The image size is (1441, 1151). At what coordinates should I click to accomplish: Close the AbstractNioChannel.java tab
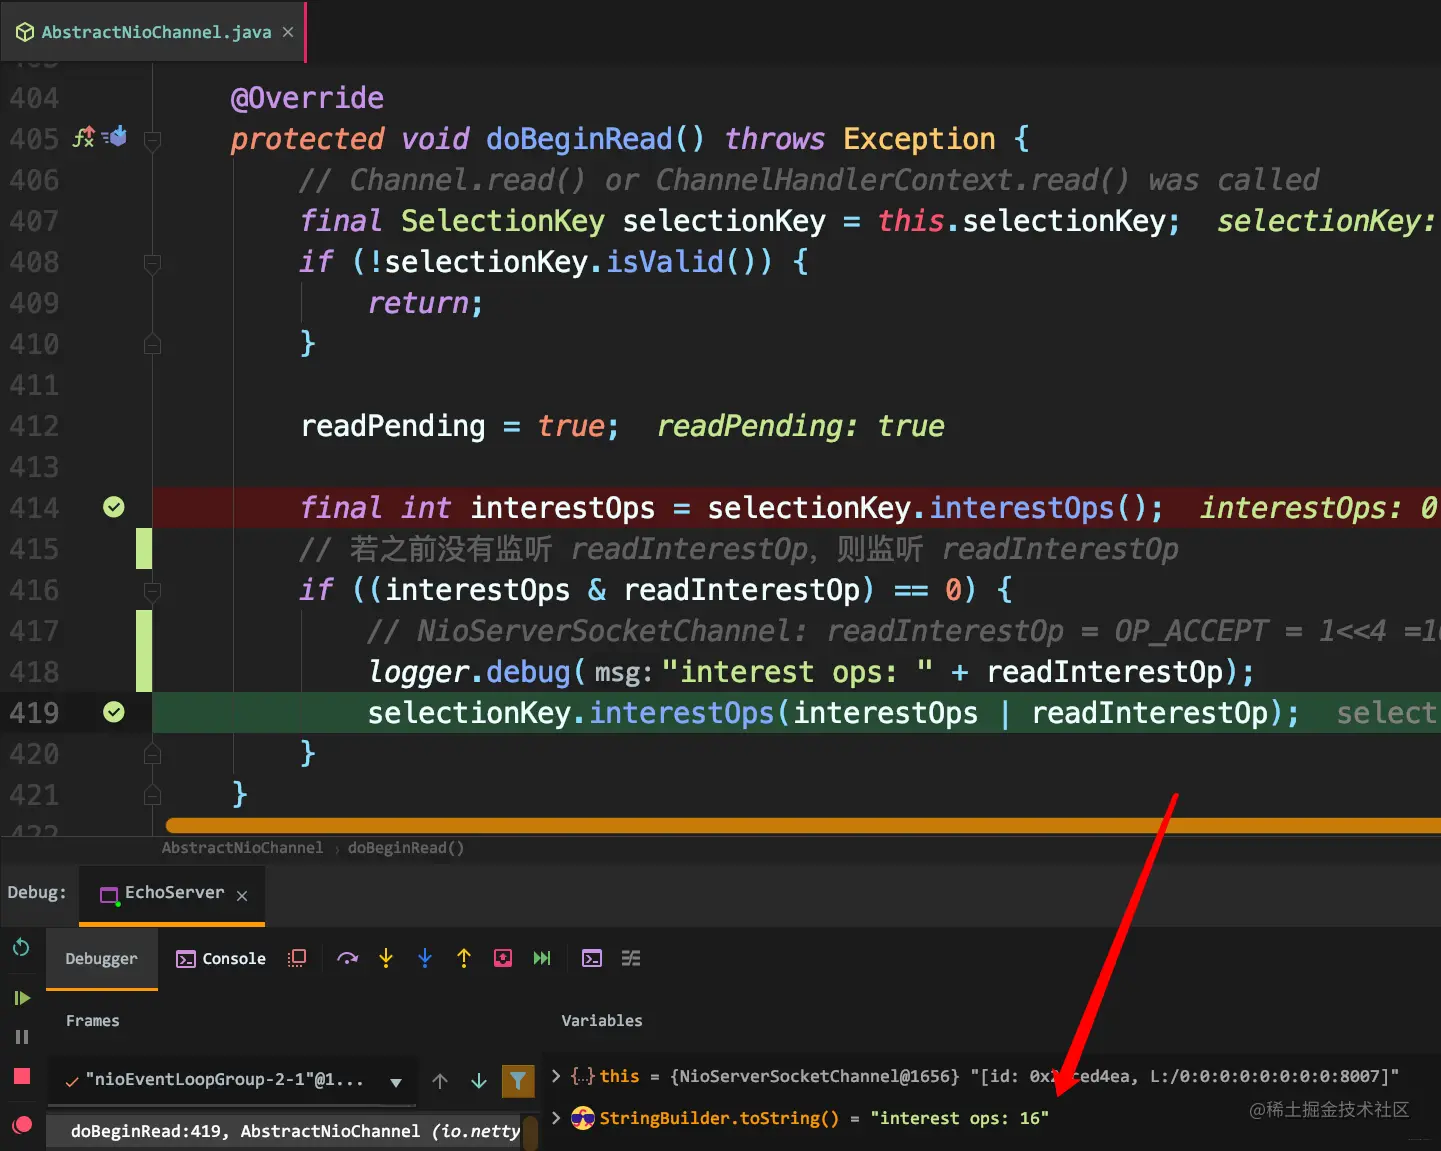point(288,32)
